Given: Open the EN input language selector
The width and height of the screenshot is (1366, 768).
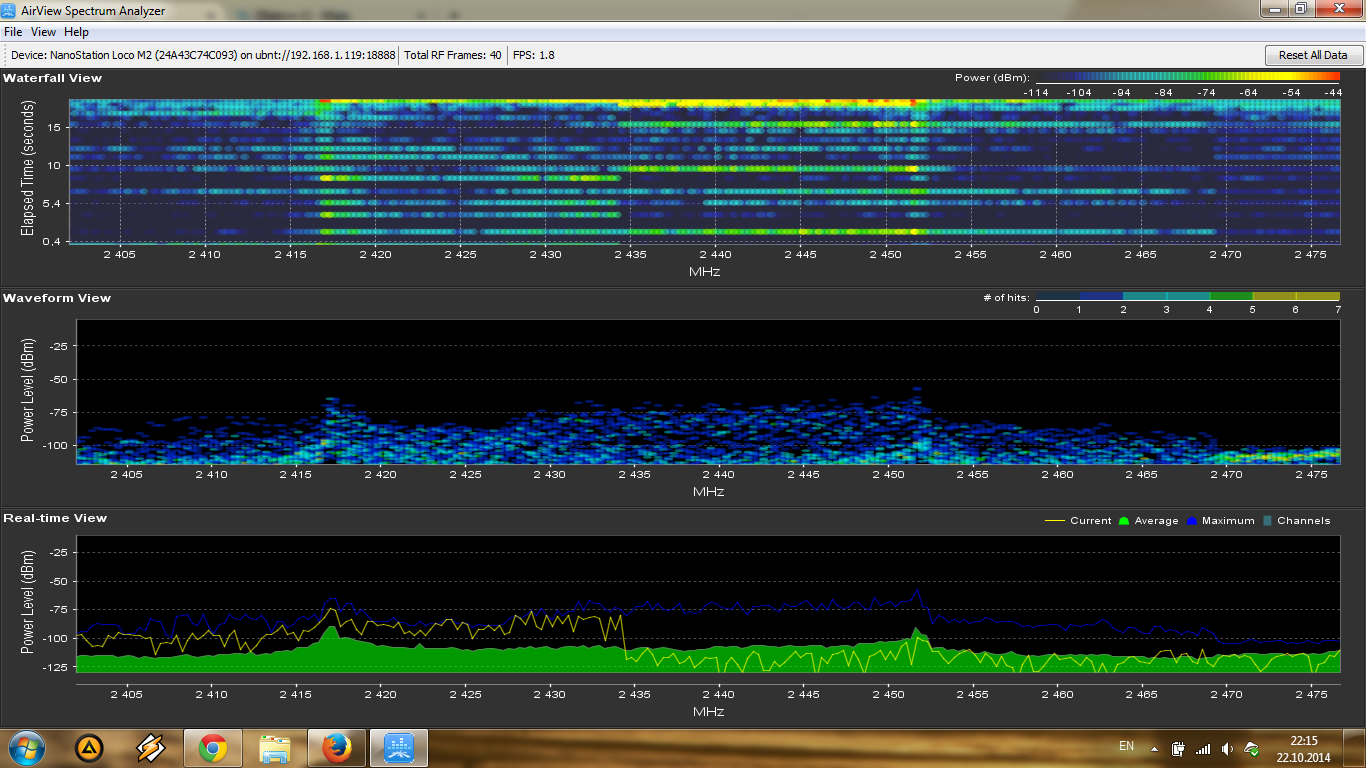Looking at the screenshot, I should point(1126,746).
